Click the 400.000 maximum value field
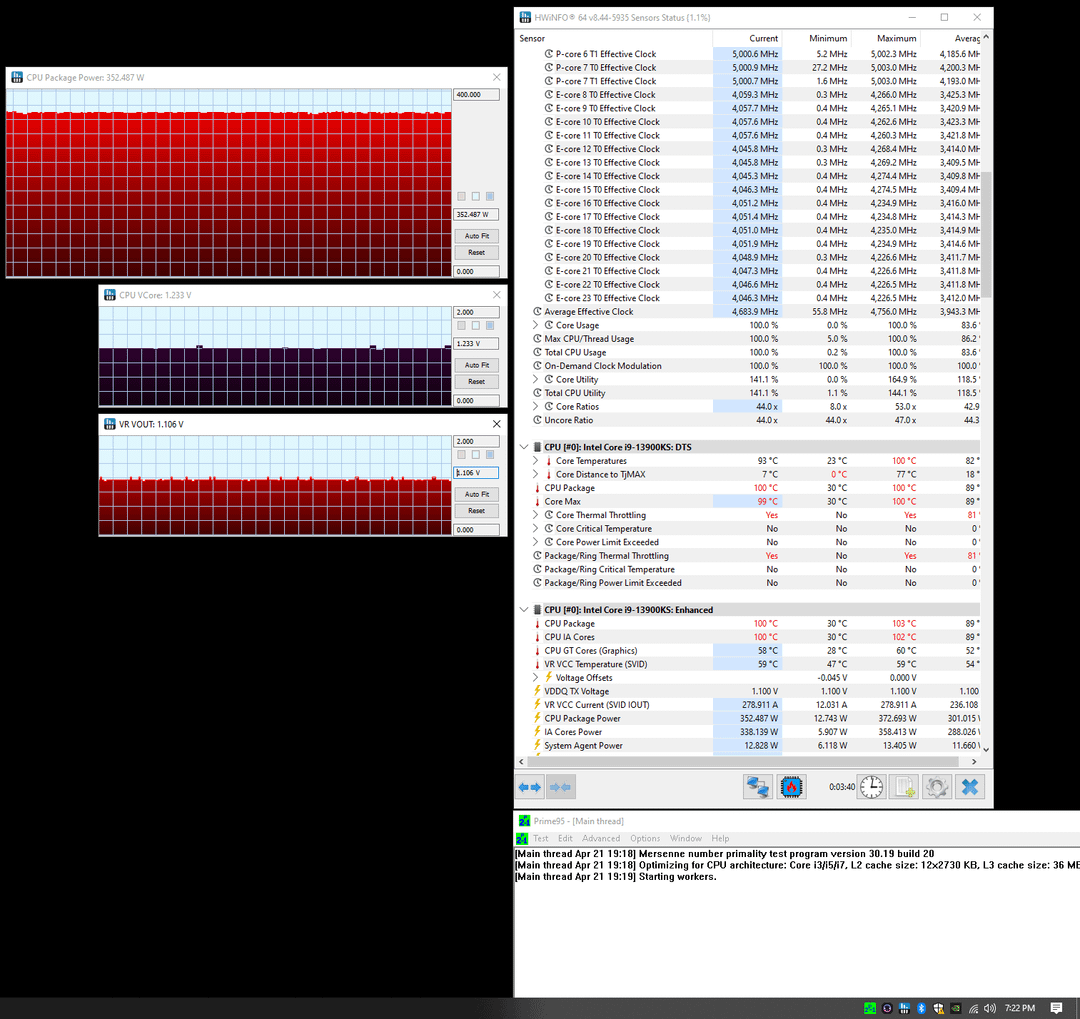This screenshot has height=1019, width=1080. coord(475,95)
